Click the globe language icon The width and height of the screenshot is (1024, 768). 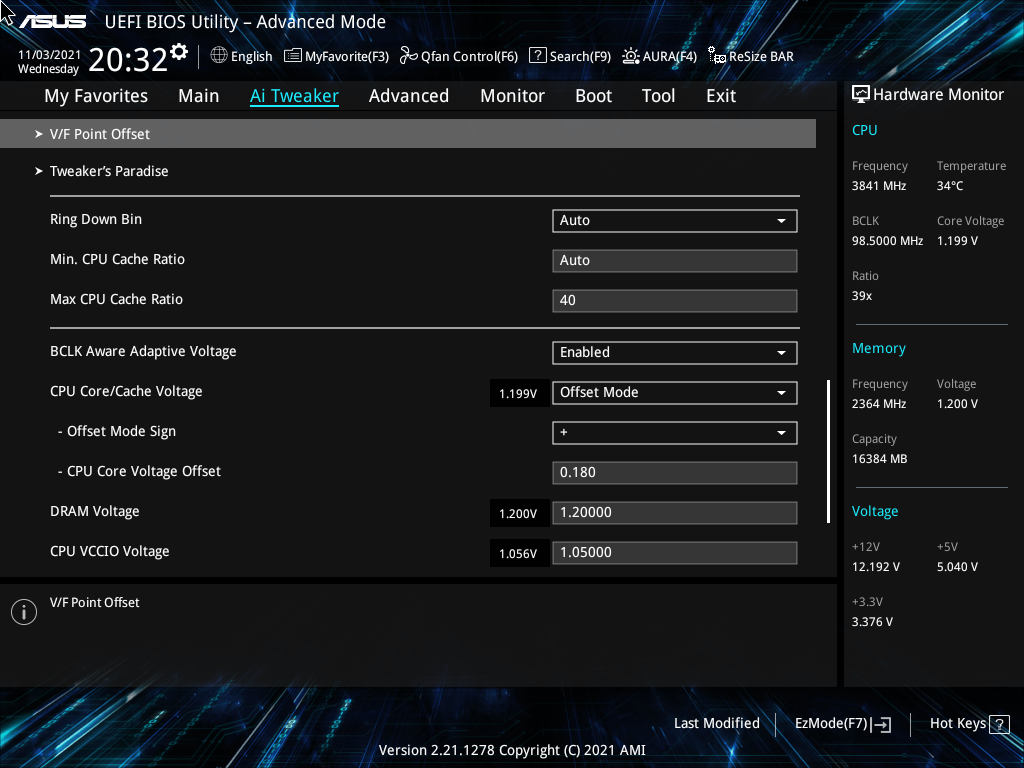pyautogui.click(x=219, y=56)
